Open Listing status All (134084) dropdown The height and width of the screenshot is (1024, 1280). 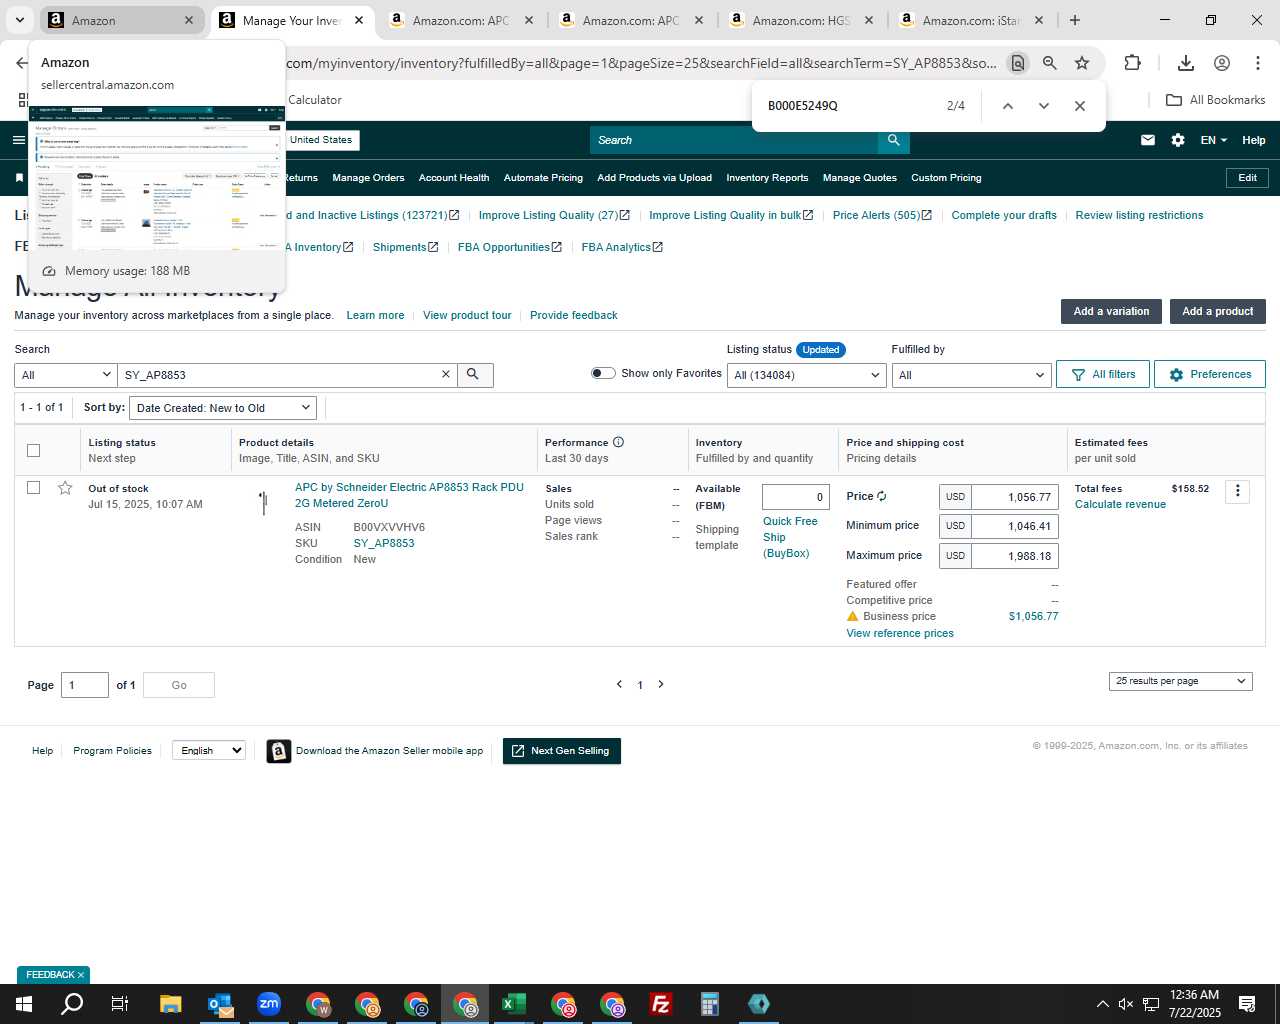click(806, 375)
